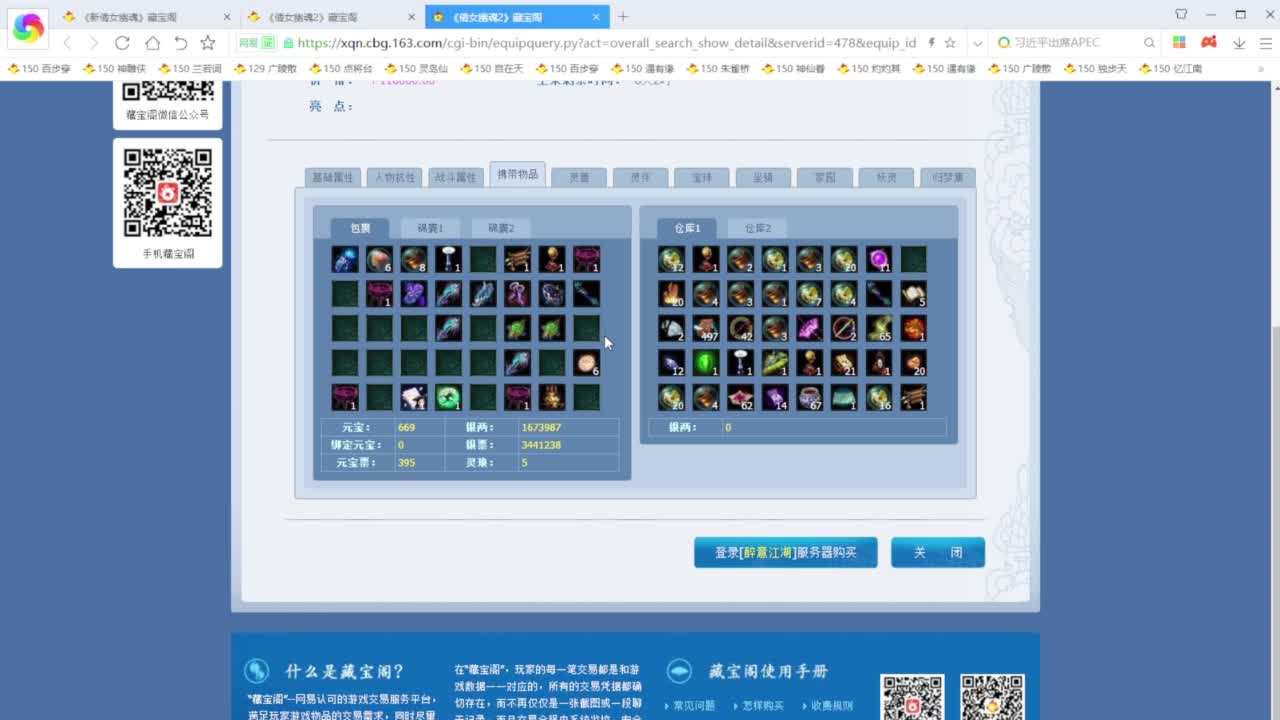Open the 仓库1 storage tab

687,228
